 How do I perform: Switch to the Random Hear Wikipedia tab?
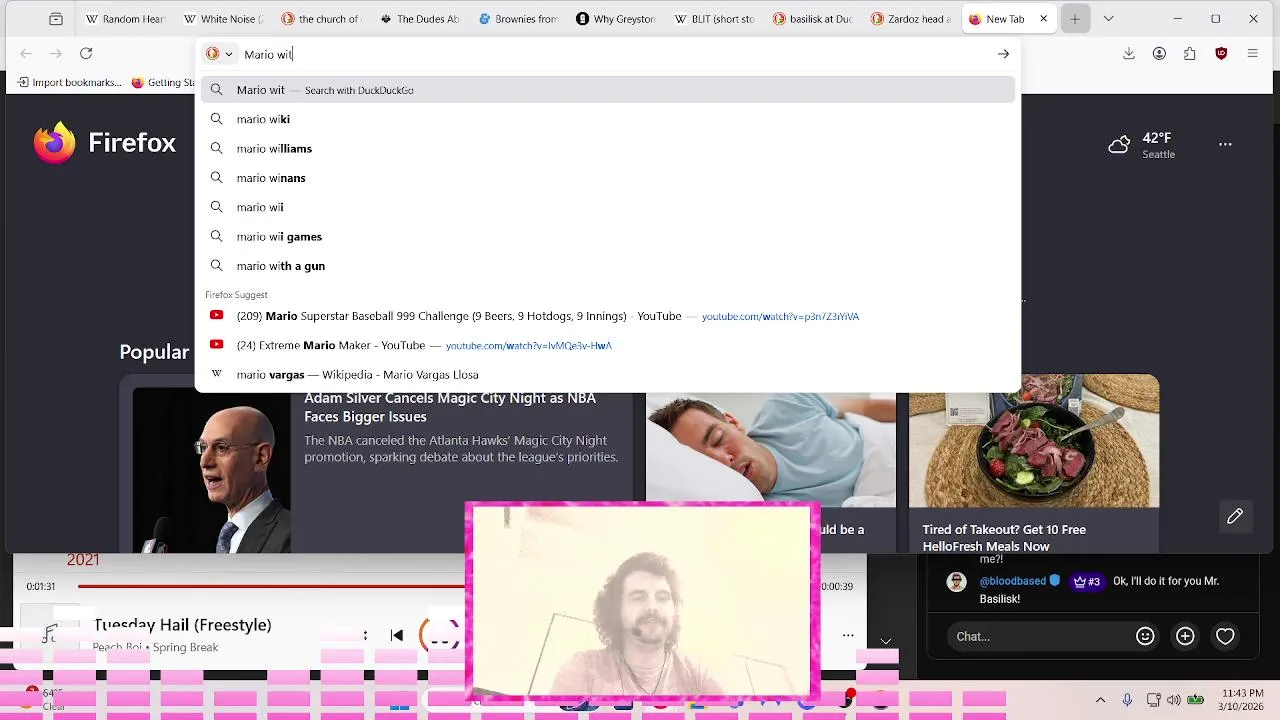pos(125,19)
